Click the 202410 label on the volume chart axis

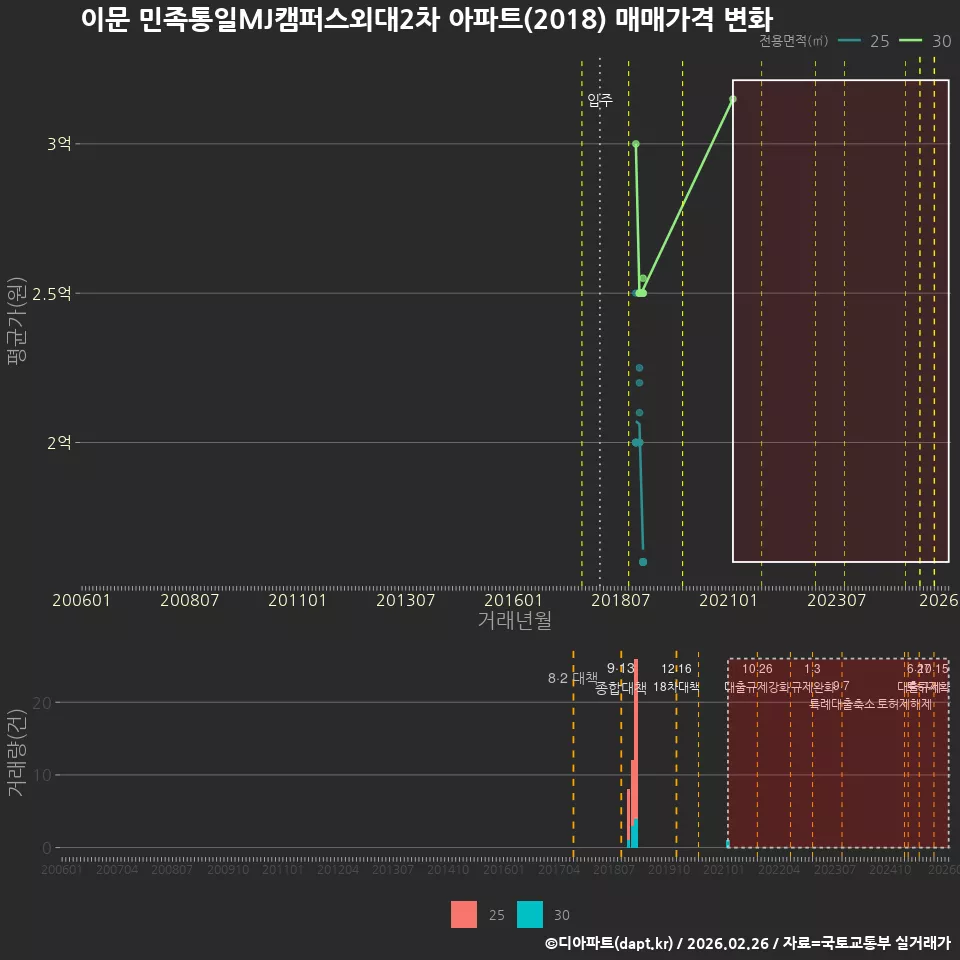[x=890, y=869]
